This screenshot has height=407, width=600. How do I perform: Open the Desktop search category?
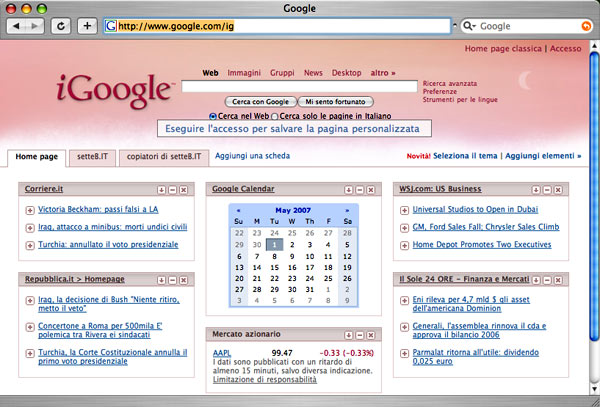tap(346, 73)
